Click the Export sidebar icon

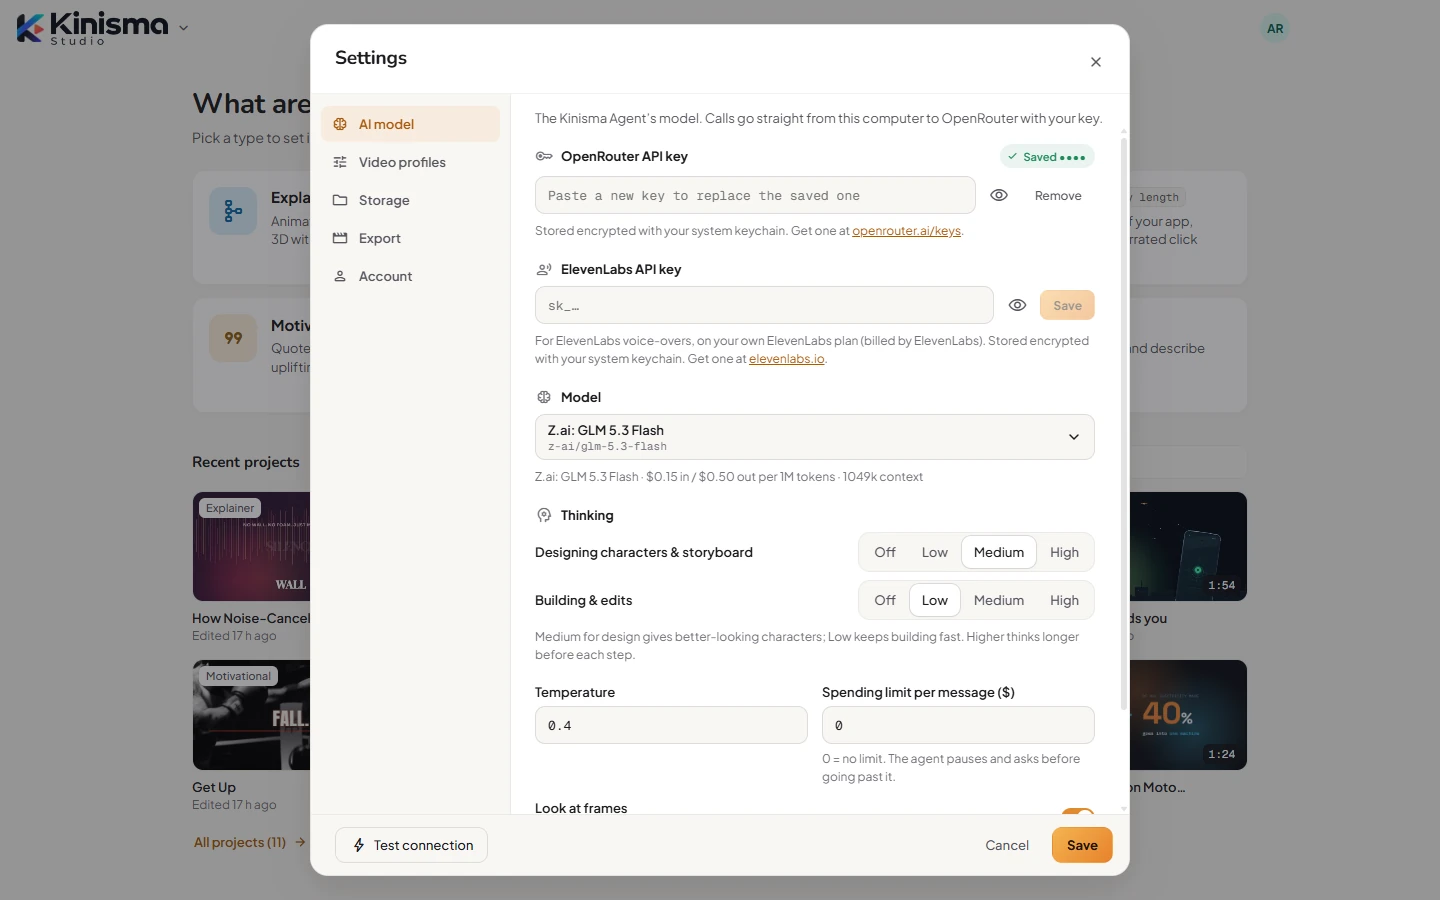coord(340,238)
